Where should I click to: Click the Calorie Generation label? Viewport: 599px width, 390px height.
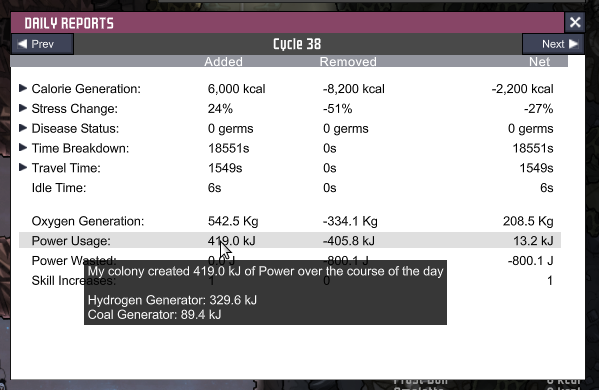click(x=86, y=89)
